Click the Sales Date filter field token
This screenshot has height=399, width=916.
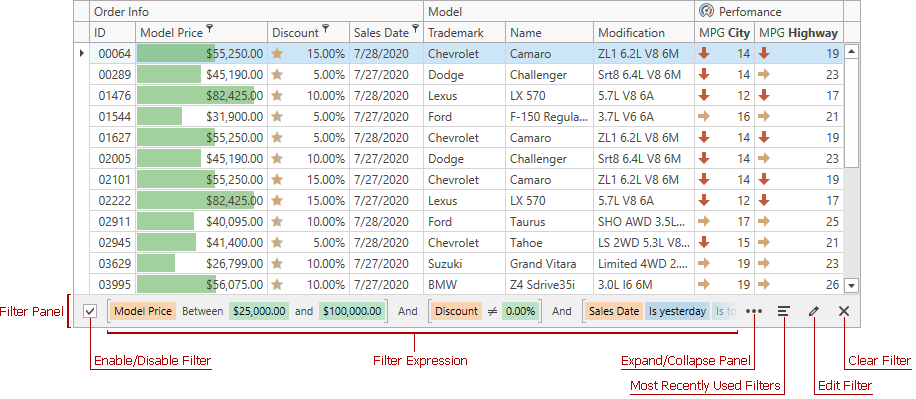[x=614, y=311]
